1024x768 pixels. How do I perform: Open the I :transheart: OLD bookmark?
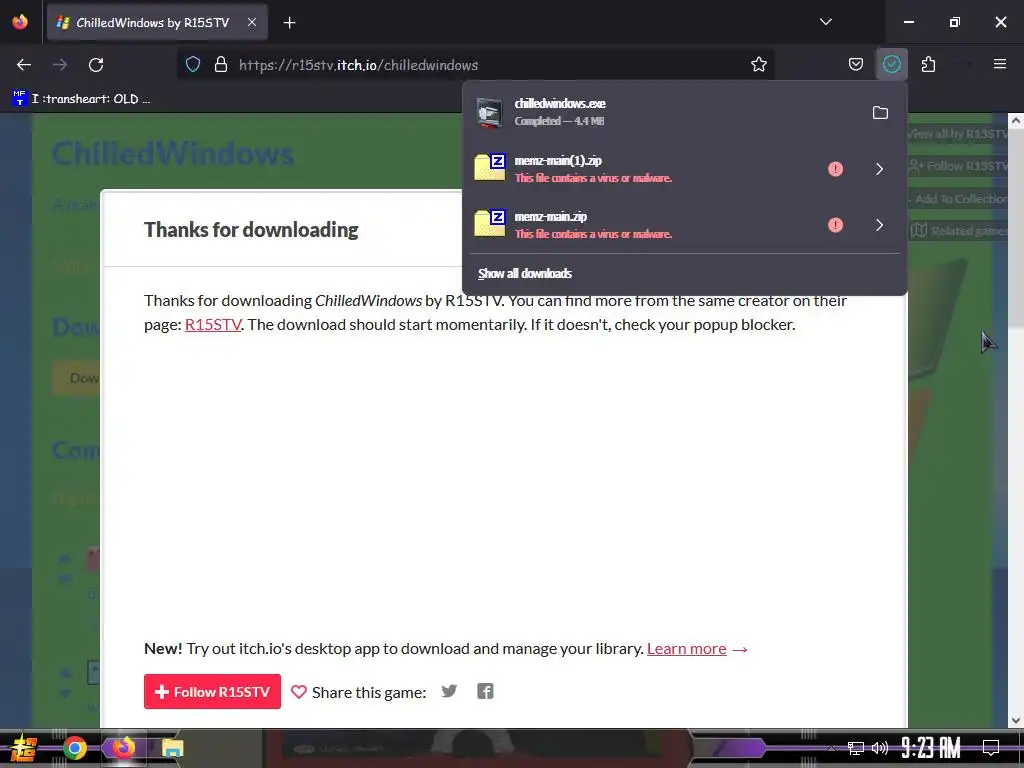(x=82, y=99)
